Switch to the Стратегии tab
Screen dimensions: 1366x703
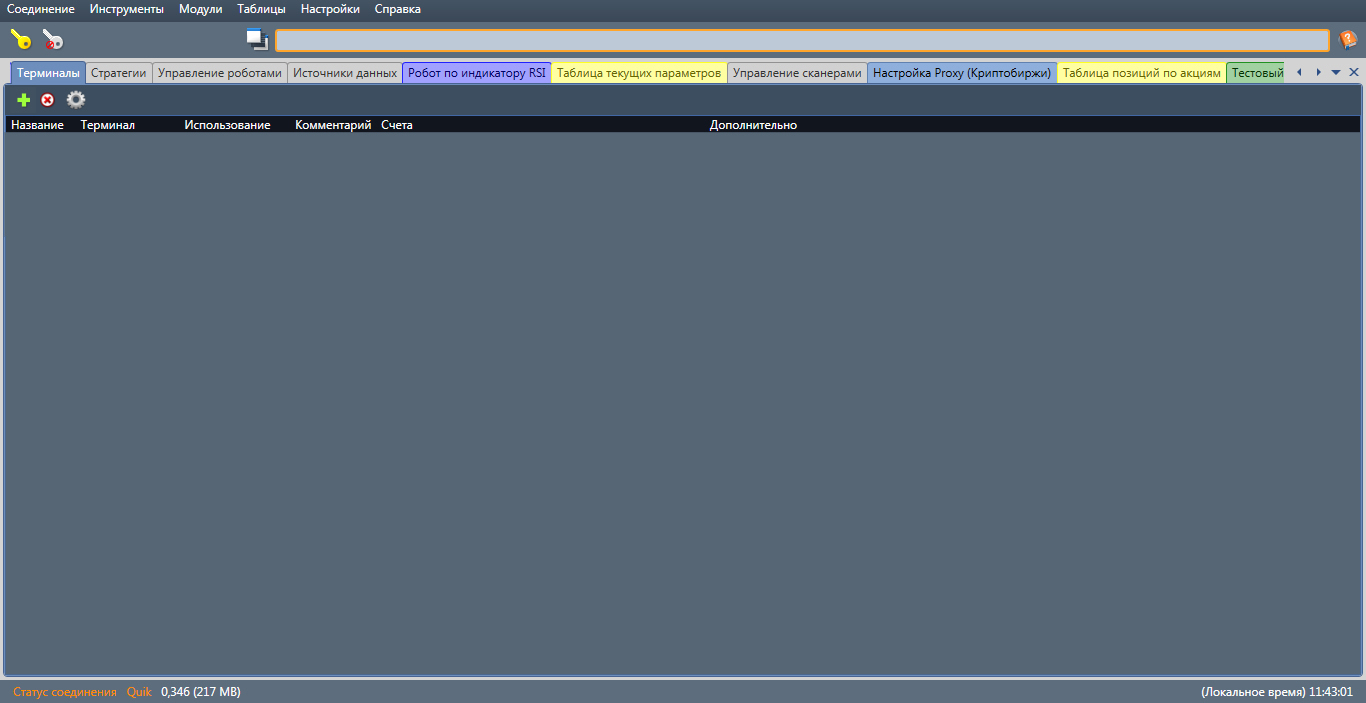click(x=119, y=73)
